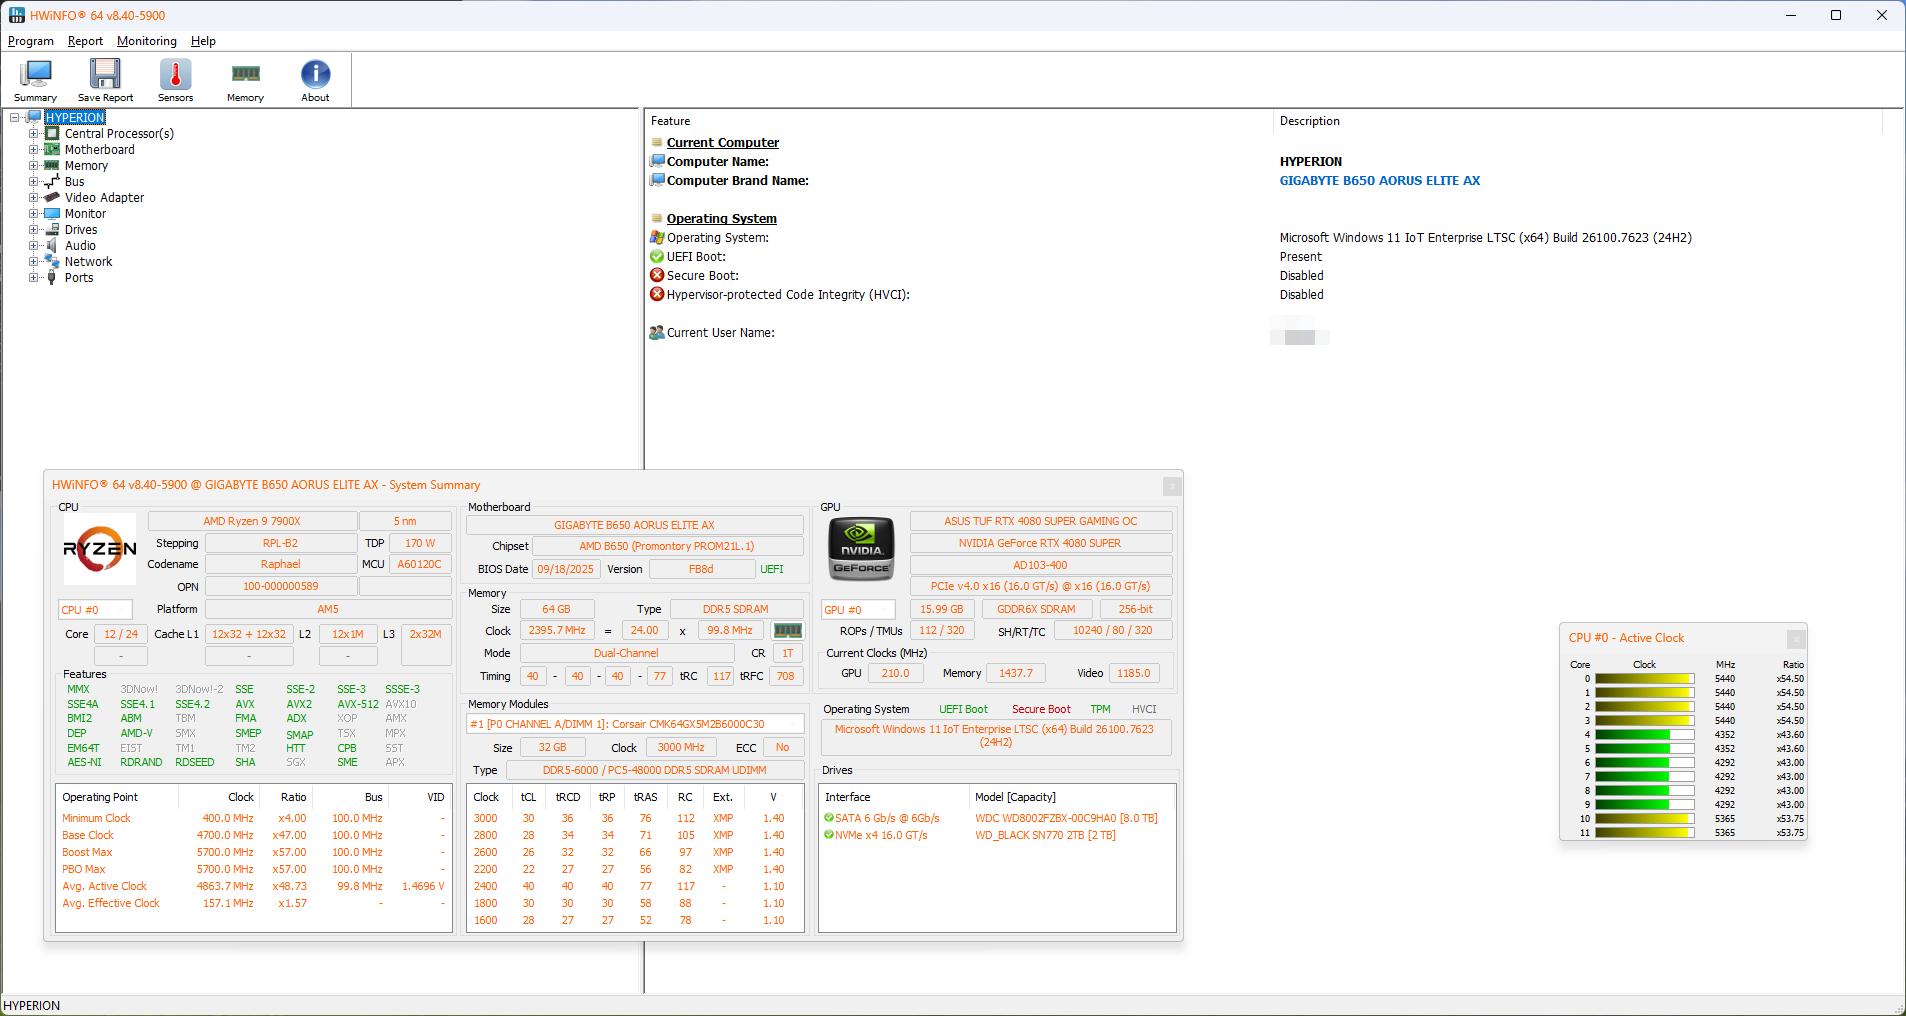Click the Monitor tree icon
1906x1016 pixels.
52,213
